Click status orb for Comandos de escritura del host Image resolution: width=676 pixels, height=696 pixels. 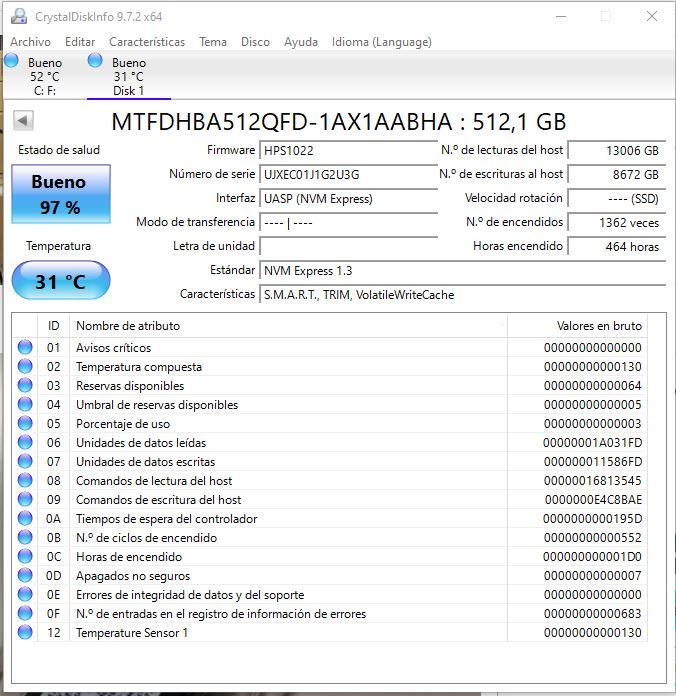pos(25,499)
